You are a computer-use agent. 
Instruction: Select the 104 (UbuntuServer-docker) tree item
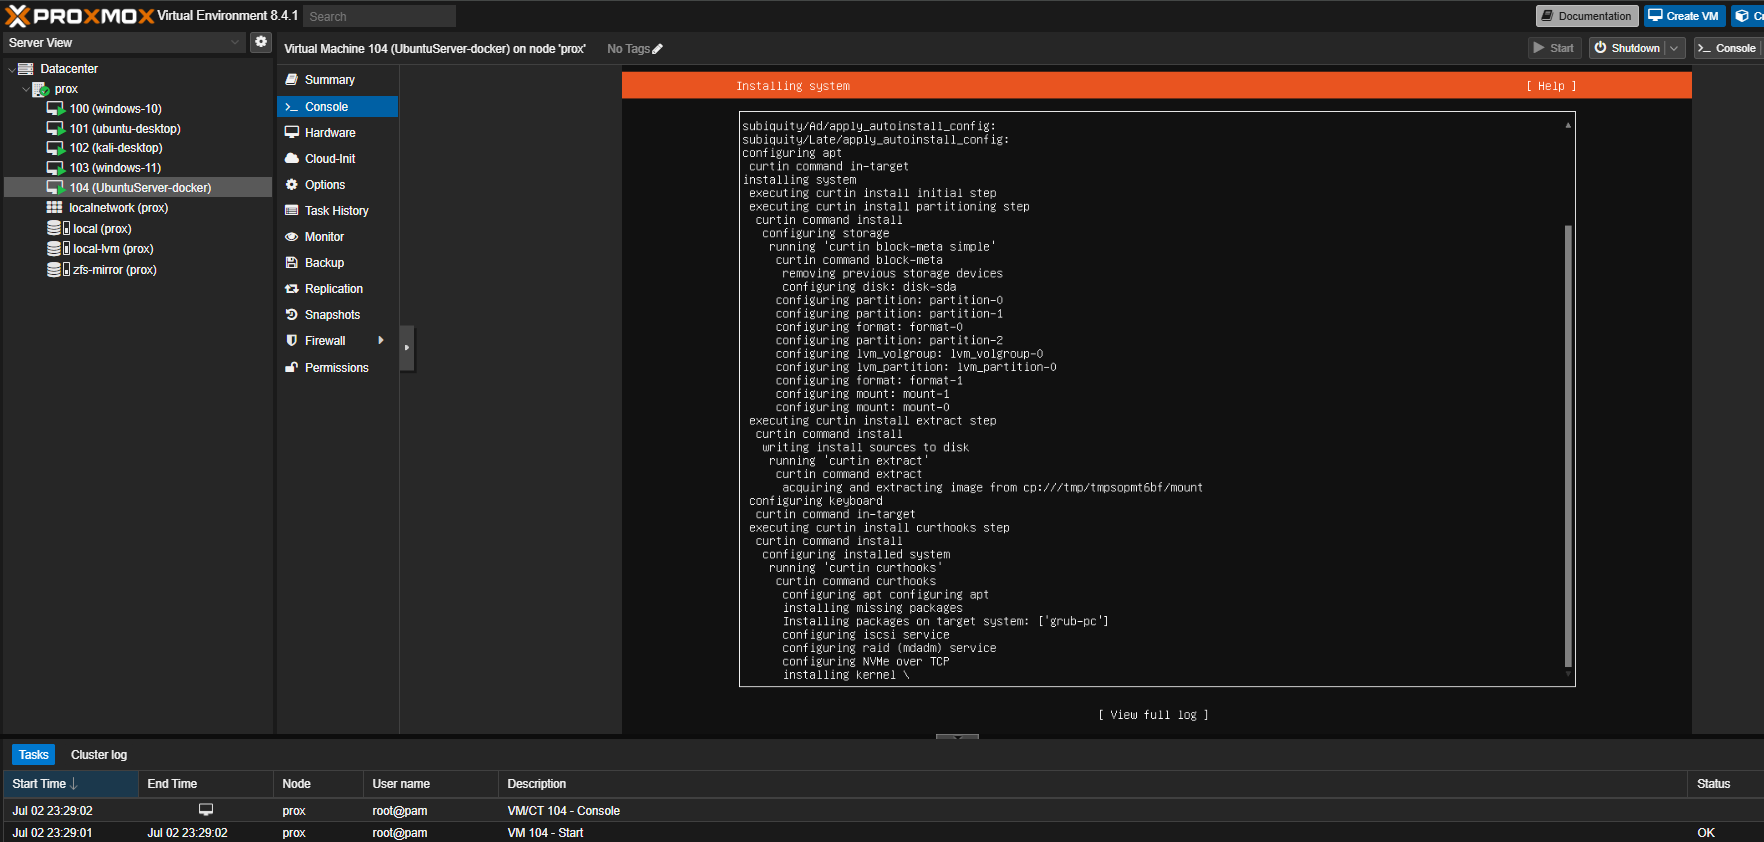tap(138, 187)
